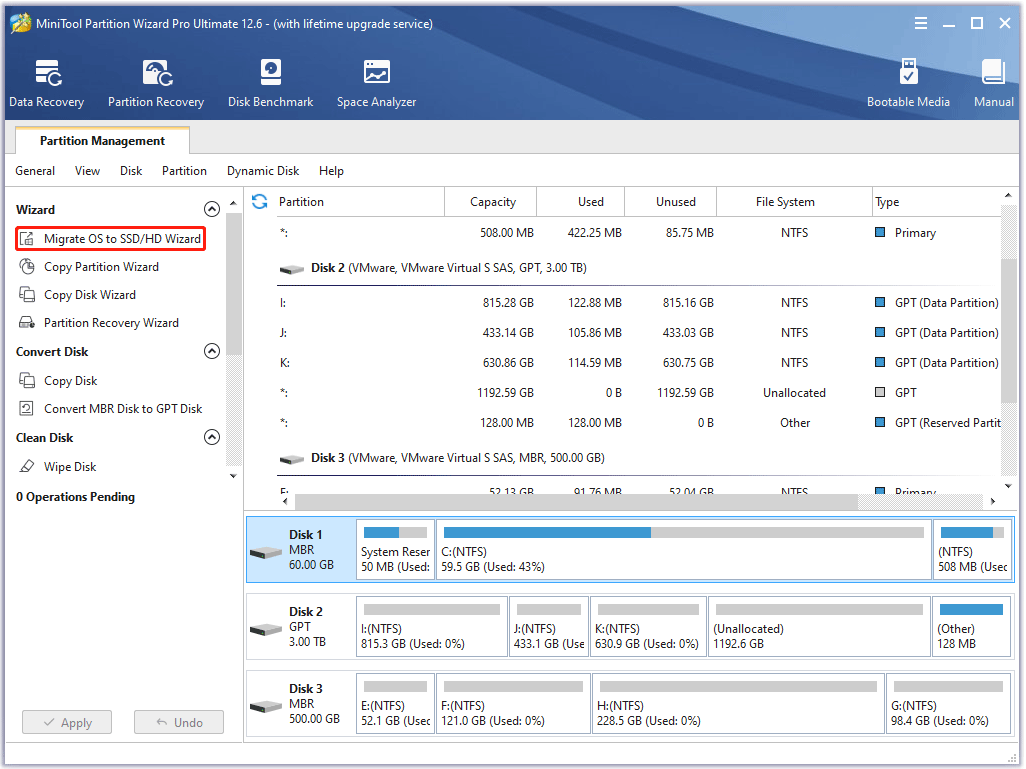1026x769 pixels.
Task: Select F:(NTFS) block in Disk 3 map
Action: [513, 704]
